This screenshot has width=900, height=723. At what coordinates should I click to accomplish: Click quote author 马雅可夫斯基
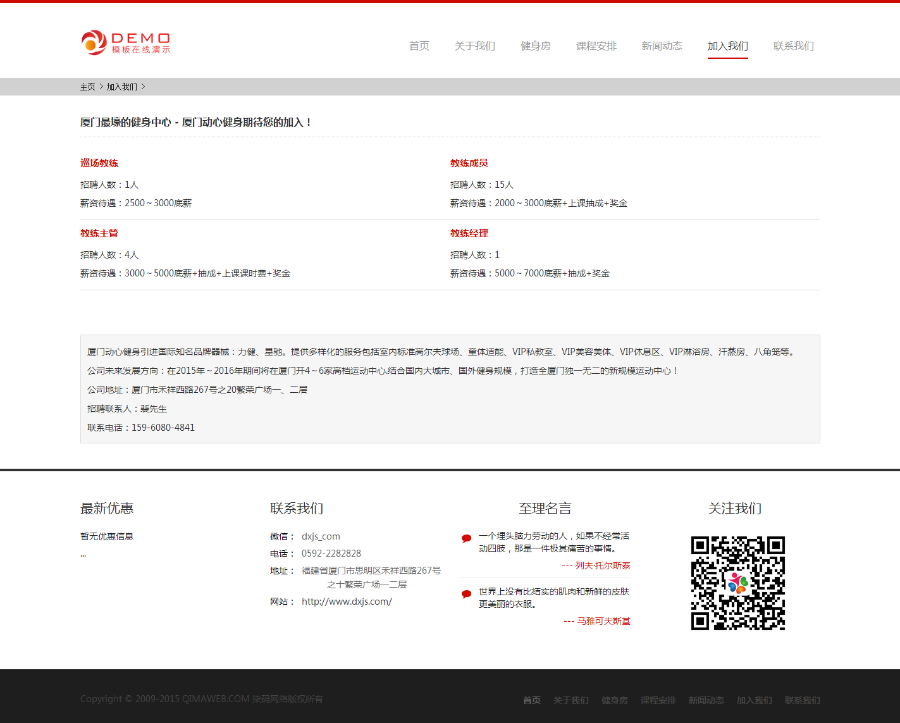(x=603, y=621)
